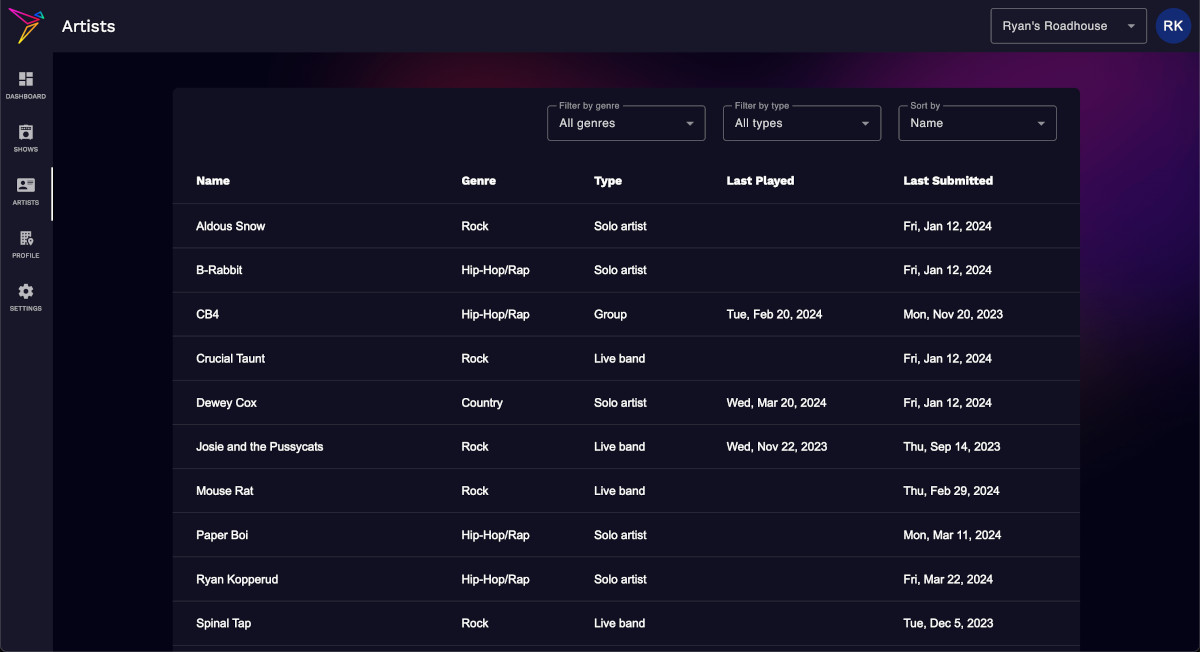
Task: Click the app logo in the top-left corner
Action: point(25,25)
